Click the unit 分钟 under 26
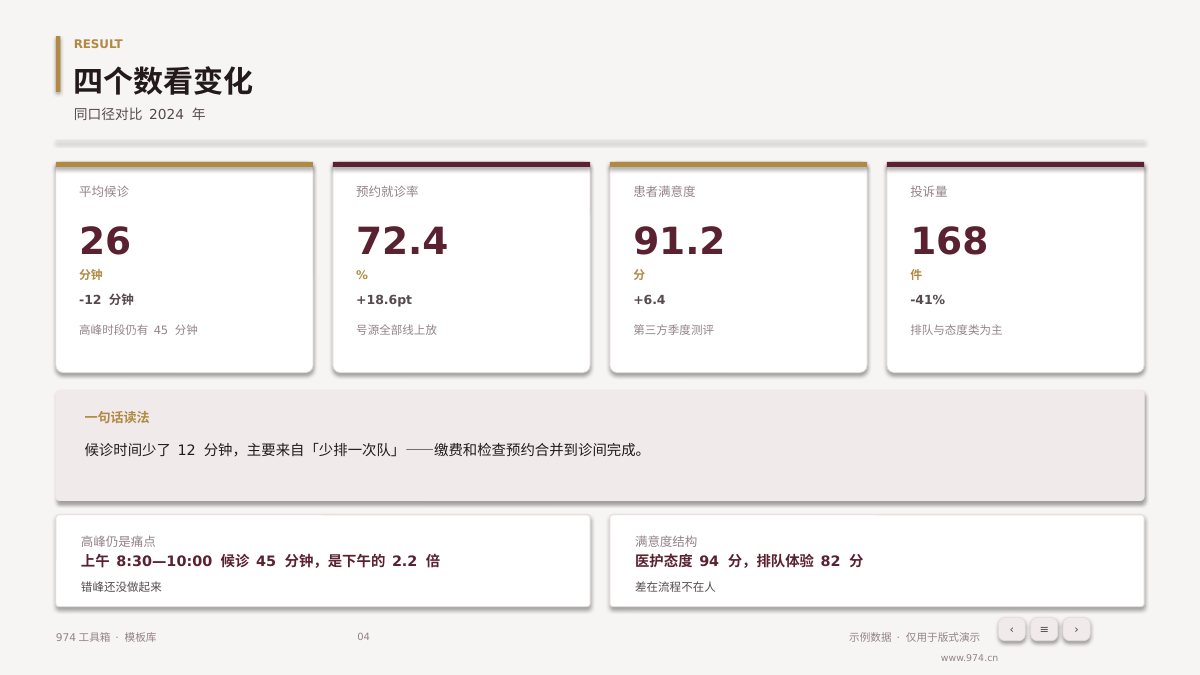This screenshot has height=675, width=1200. (91, 275)
